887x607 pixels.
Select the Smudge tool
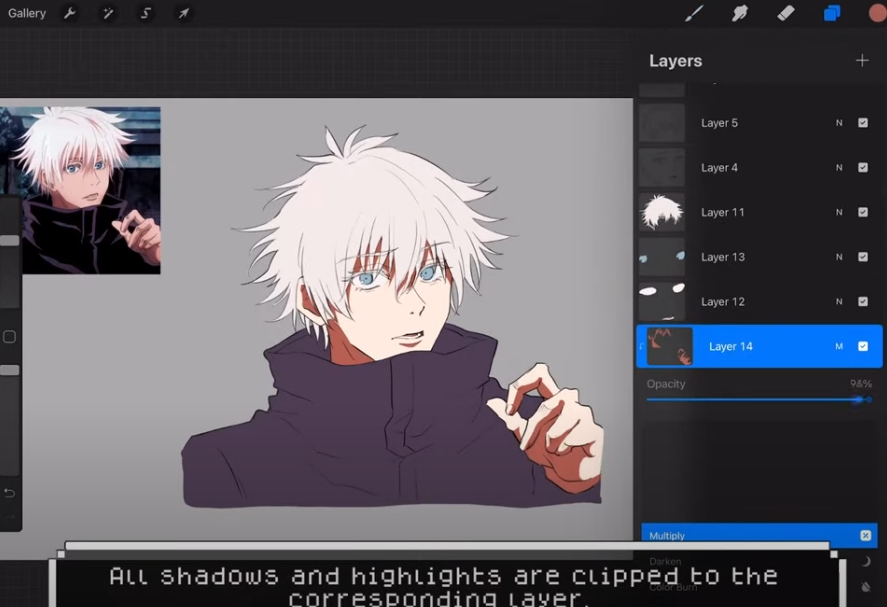click(x=740, y=13)
